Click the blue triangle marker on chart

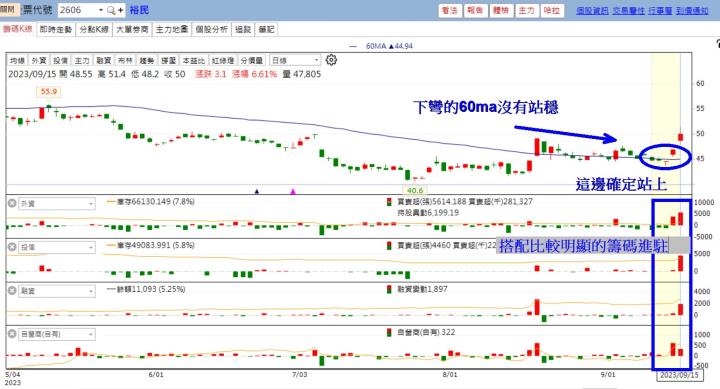point(257,191)
